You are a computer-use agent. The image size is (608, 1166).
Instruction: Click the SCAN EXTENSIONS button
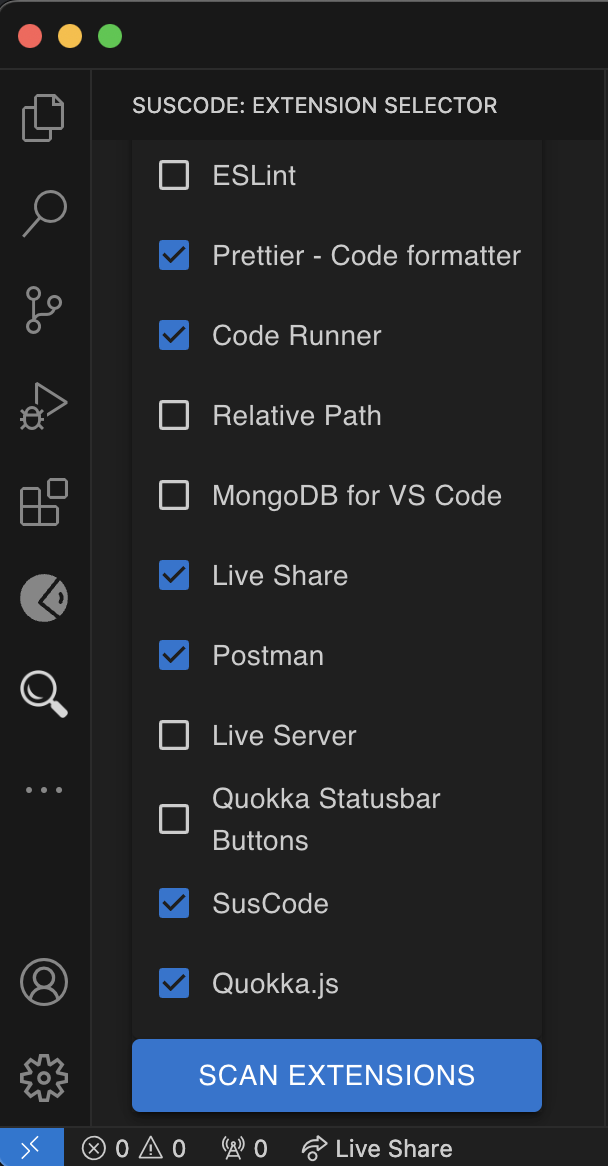337,1075
